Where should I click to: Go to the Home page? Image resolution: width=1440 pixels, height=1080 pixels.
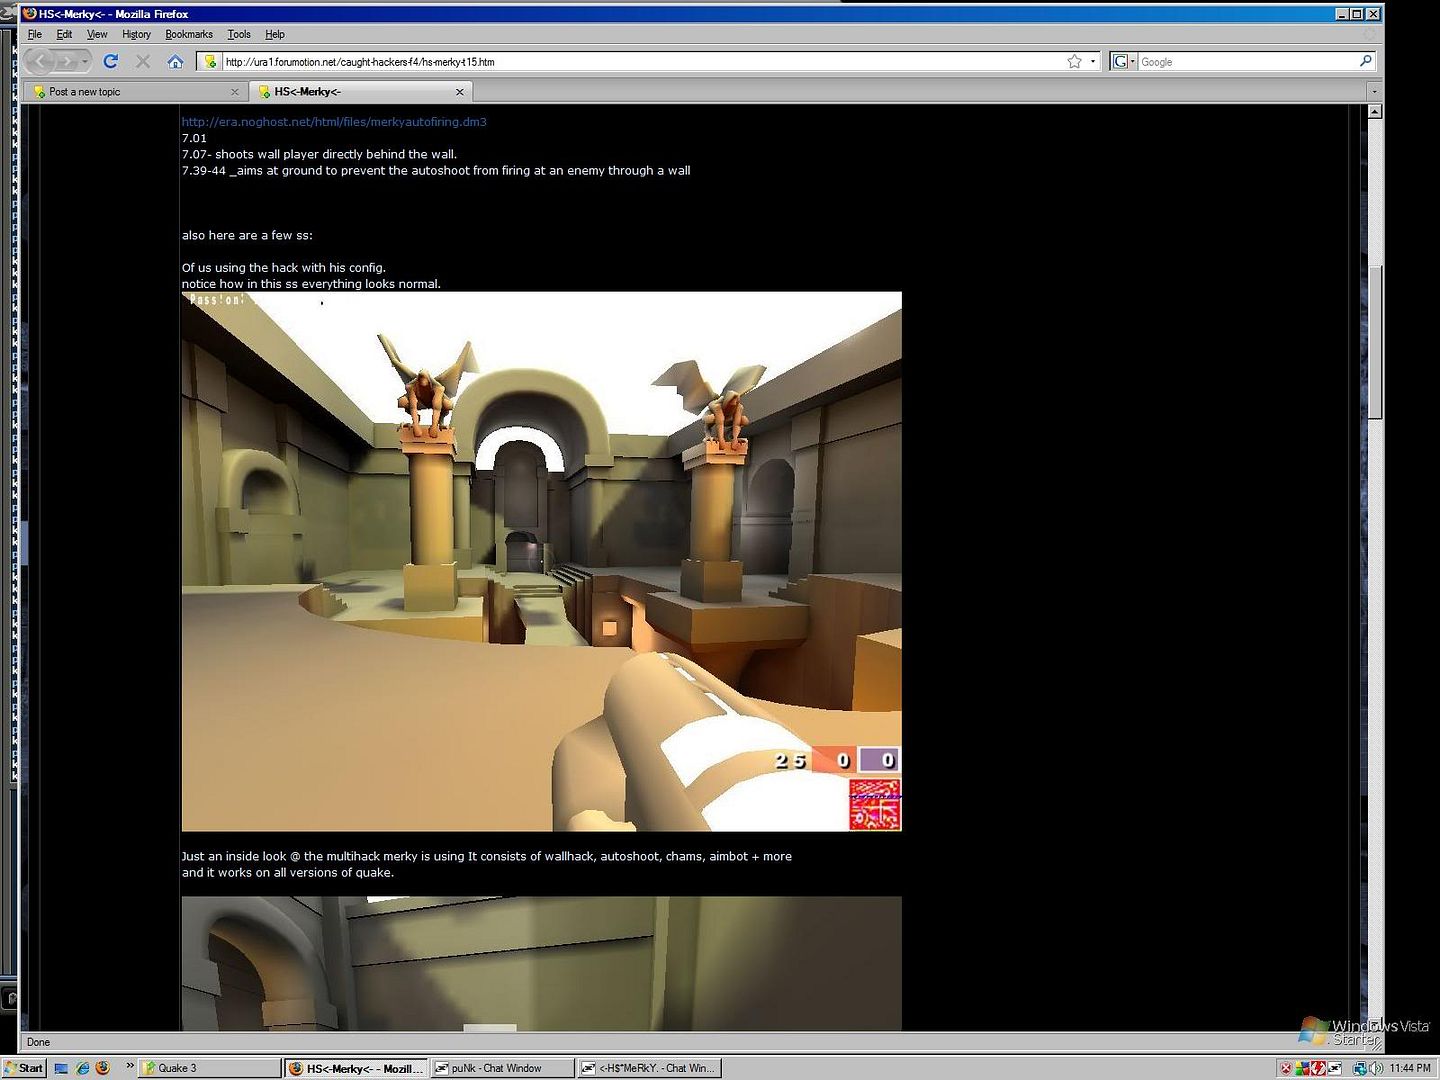coord(175,61)
